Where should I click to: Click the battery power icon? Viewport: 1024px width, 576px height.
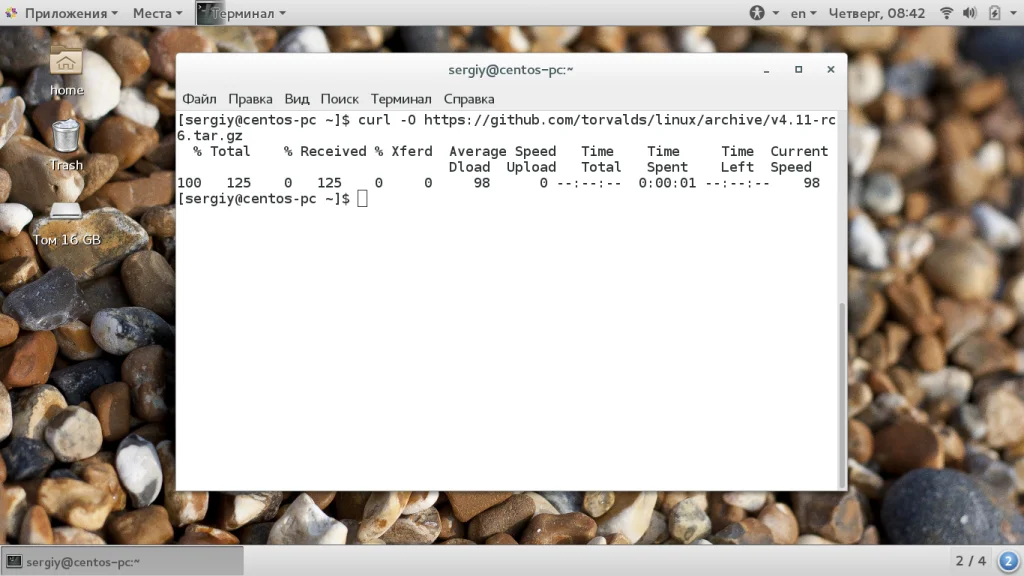(995, 13)
